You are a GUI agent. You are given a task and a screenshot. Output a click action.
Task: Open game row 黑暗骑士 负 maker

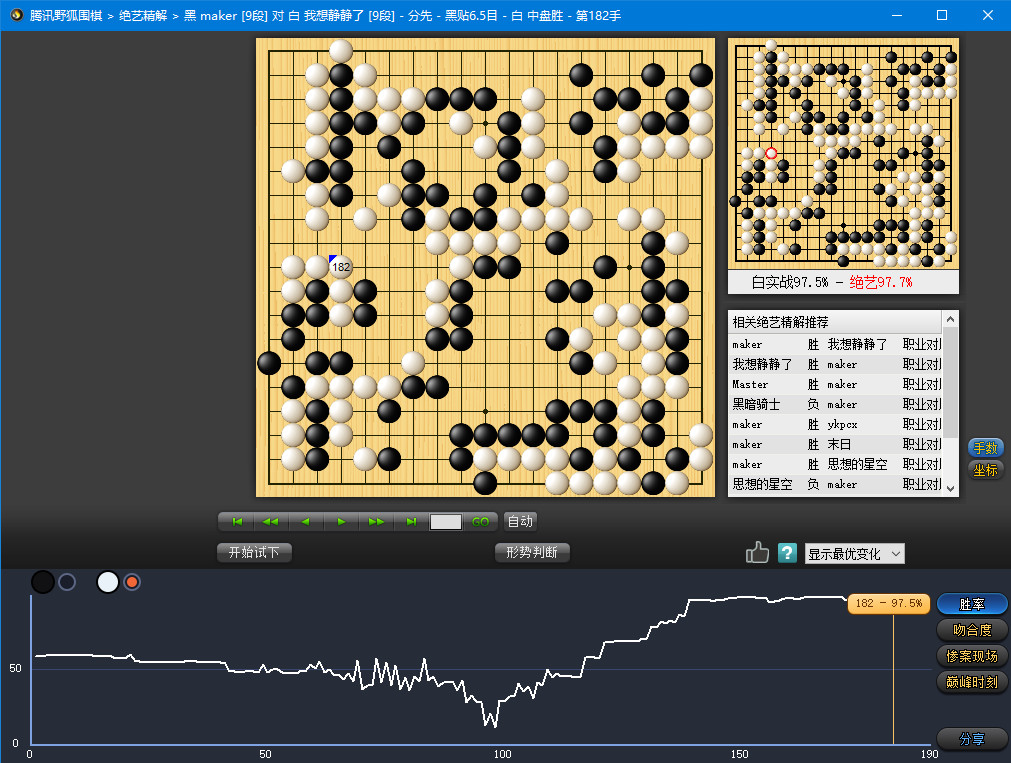click(x=836, y=404)
